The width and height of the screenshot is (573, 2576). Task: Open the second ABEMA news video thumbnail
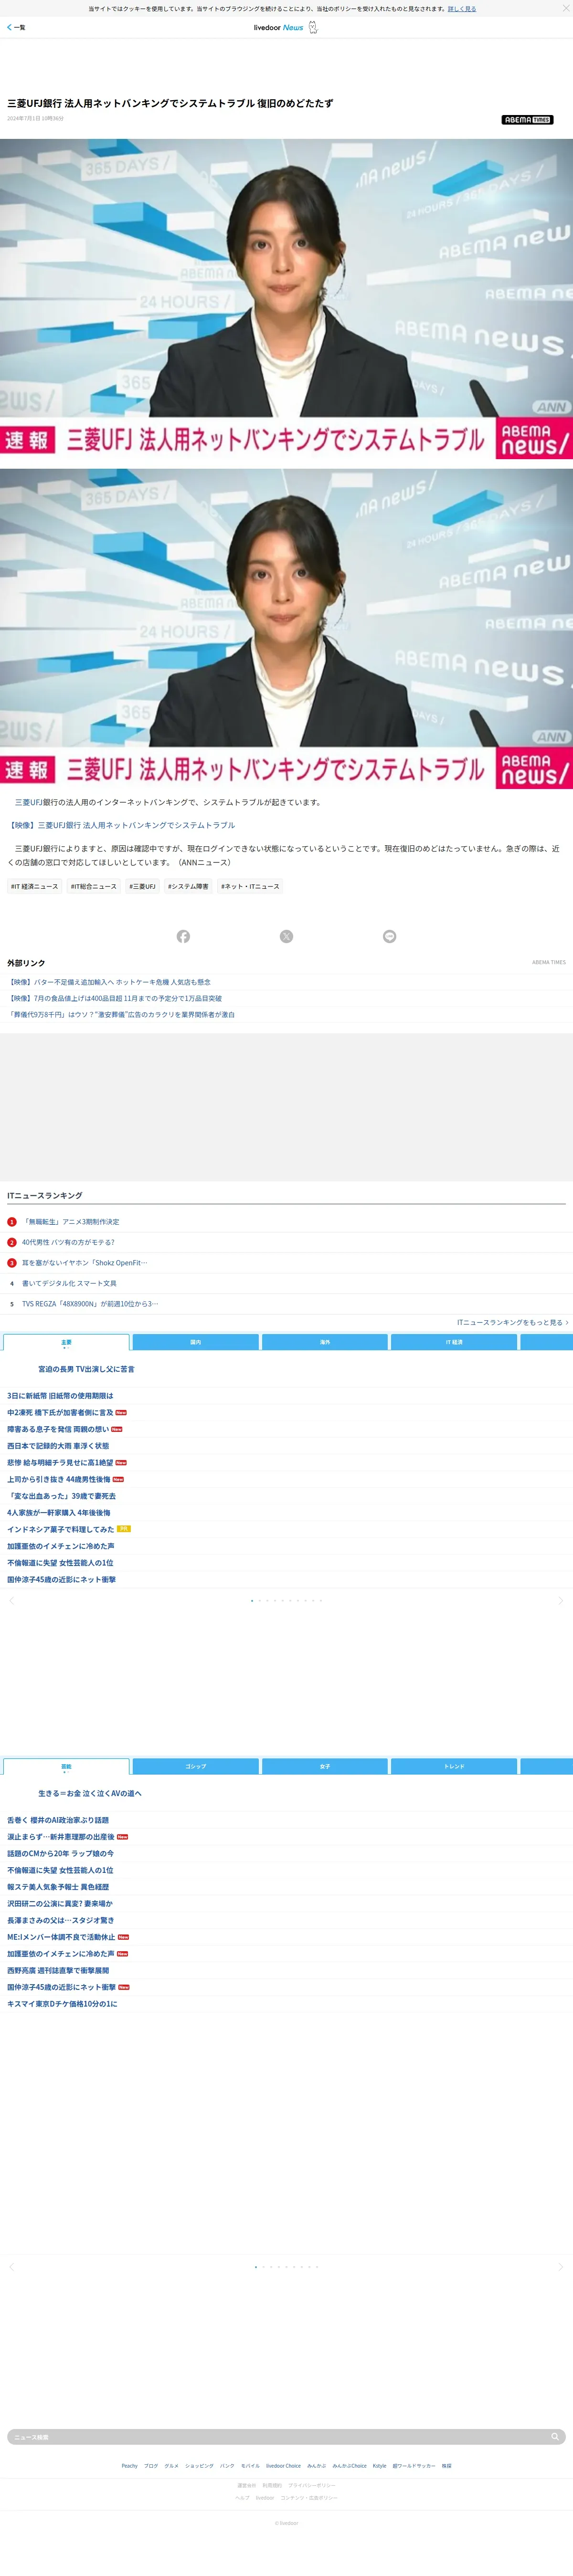[x=286, y=629]
